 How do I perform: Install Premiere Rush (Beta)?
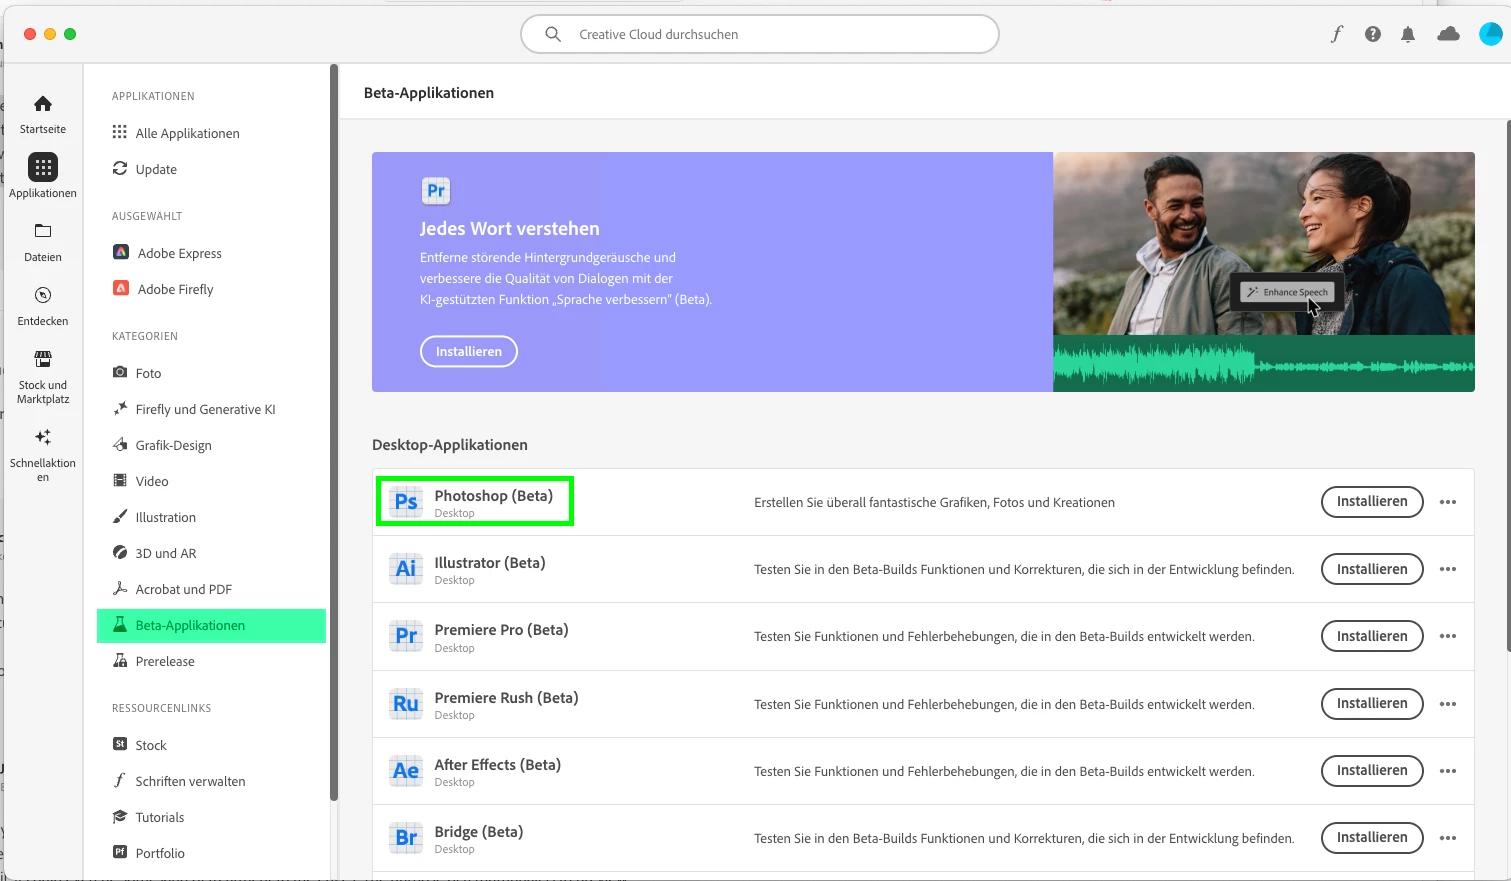(x=1372, y=704)
